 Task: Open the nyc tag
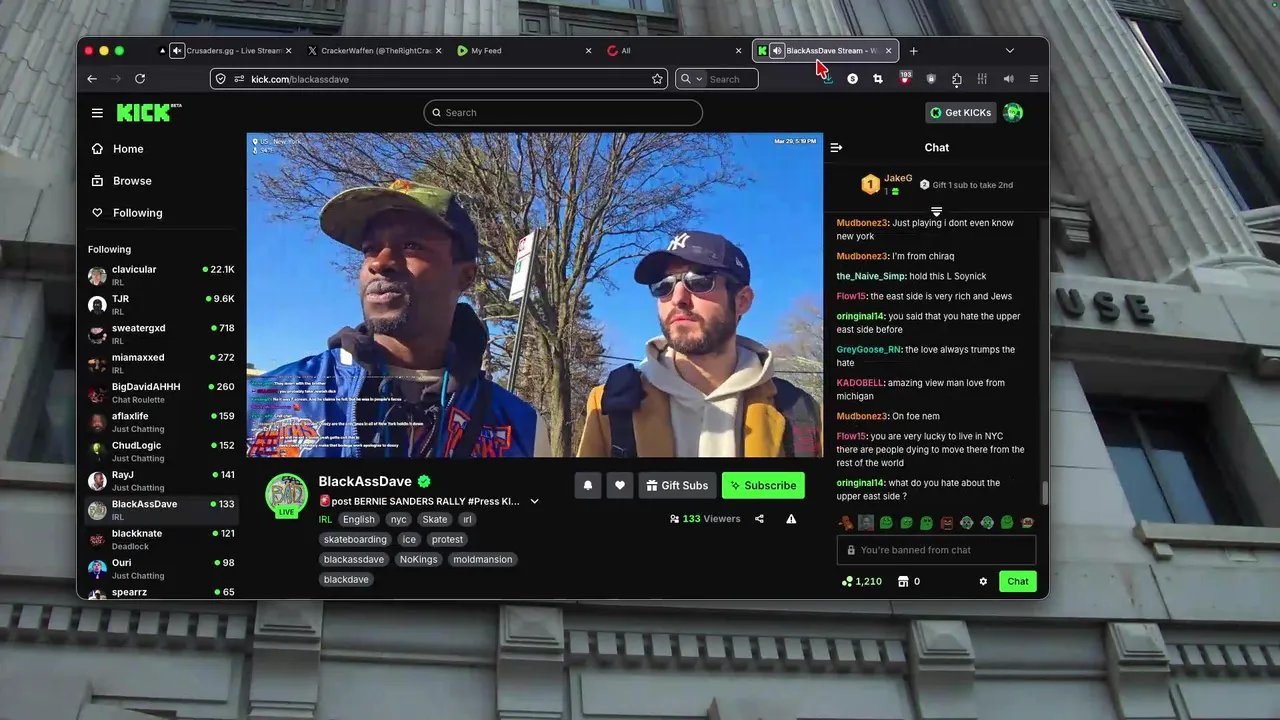pos(399,519)
